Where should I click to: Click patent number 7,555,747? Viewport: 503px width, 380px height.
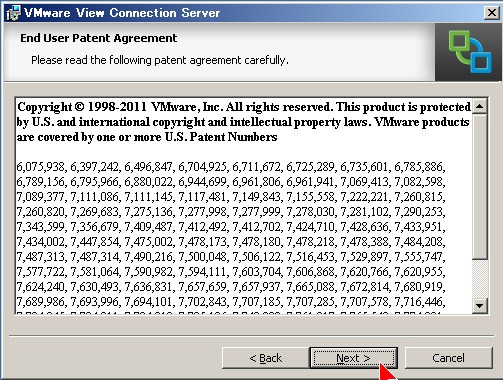pyautogui.click(x=420, y=257)
